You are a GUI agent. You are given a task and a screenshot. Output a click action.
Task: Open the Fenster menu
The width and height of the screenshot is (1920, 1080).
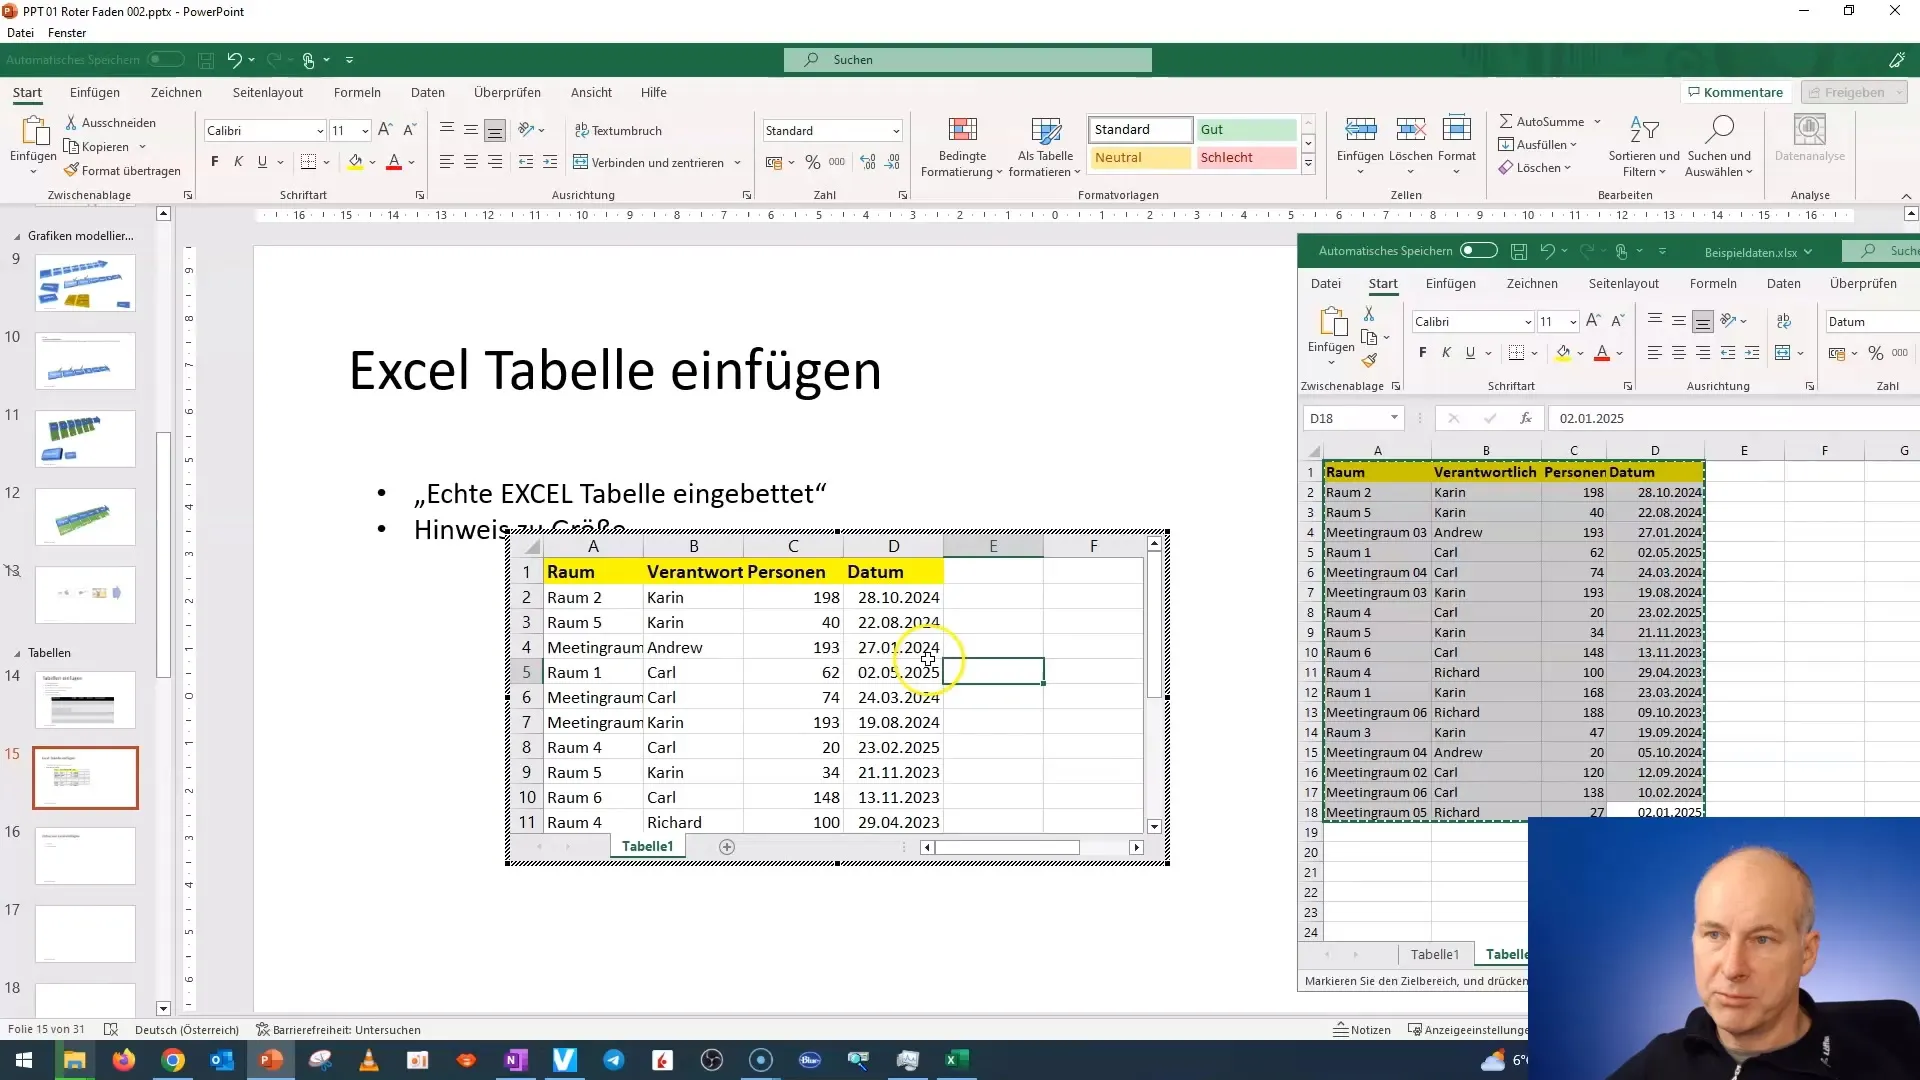tap(67, 33)
